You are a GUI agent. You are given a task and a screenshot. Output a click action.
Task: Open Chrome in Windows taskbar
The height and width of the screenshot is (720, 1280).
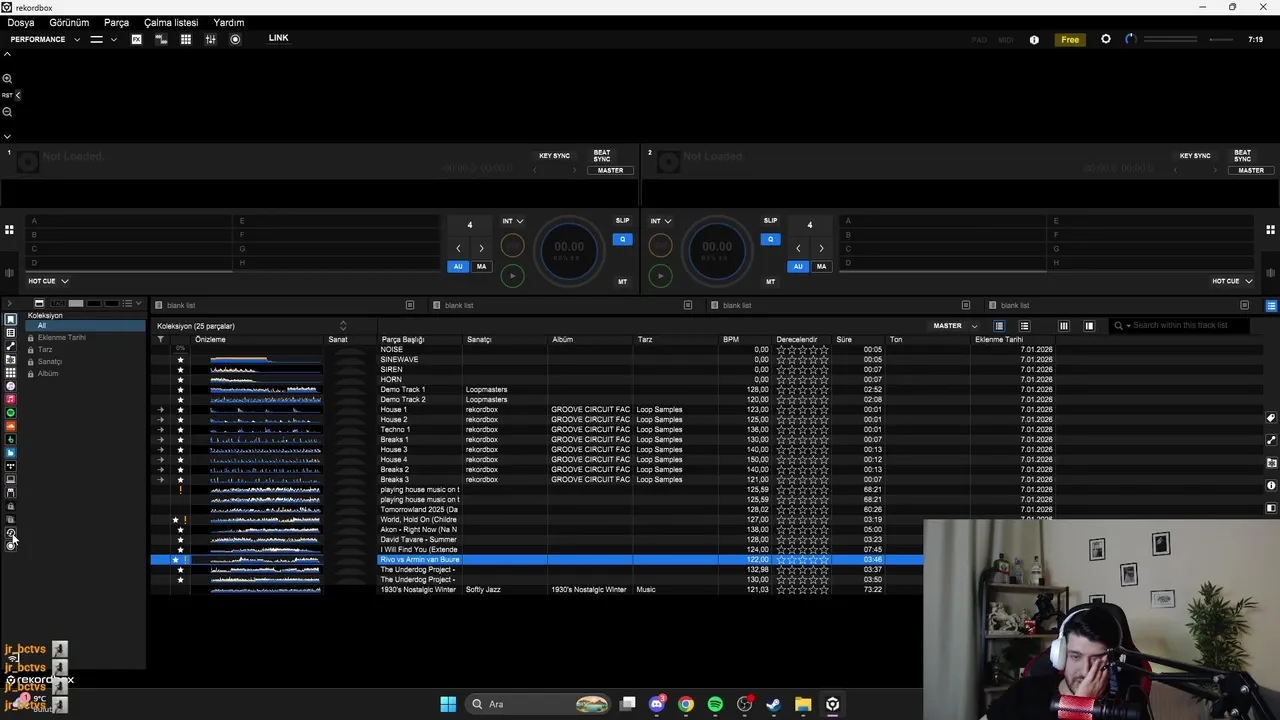pyautogui.click(x=685, y=704)
